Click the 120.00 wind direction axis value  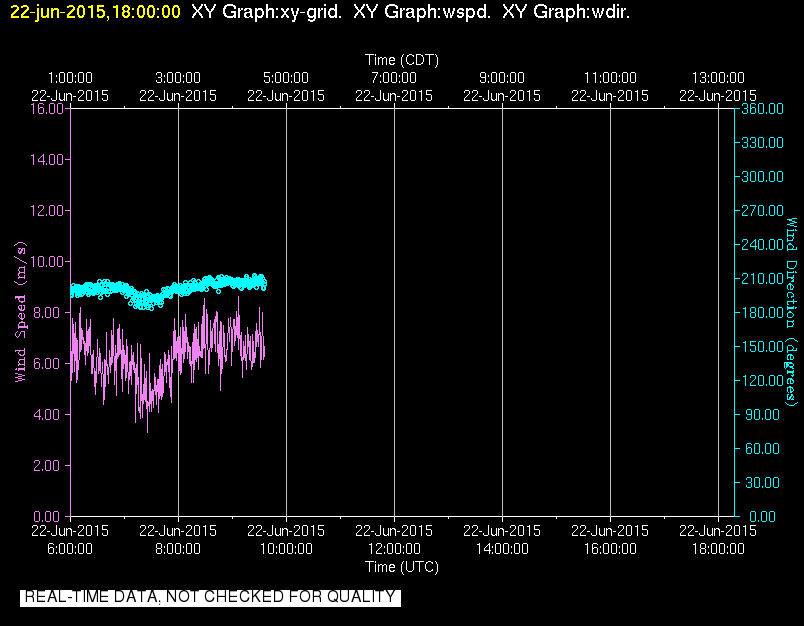click(762, 380)
